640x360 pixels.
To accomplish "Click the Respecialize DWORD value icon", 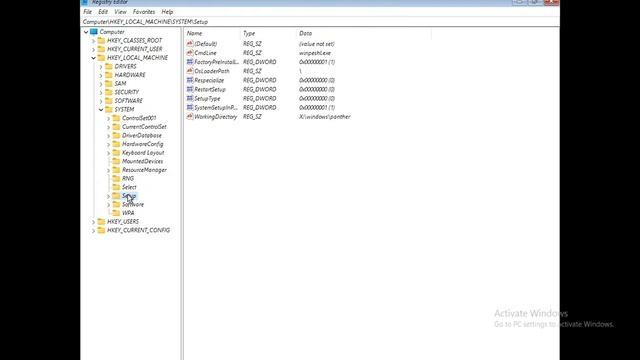I will tap(190, 80).
